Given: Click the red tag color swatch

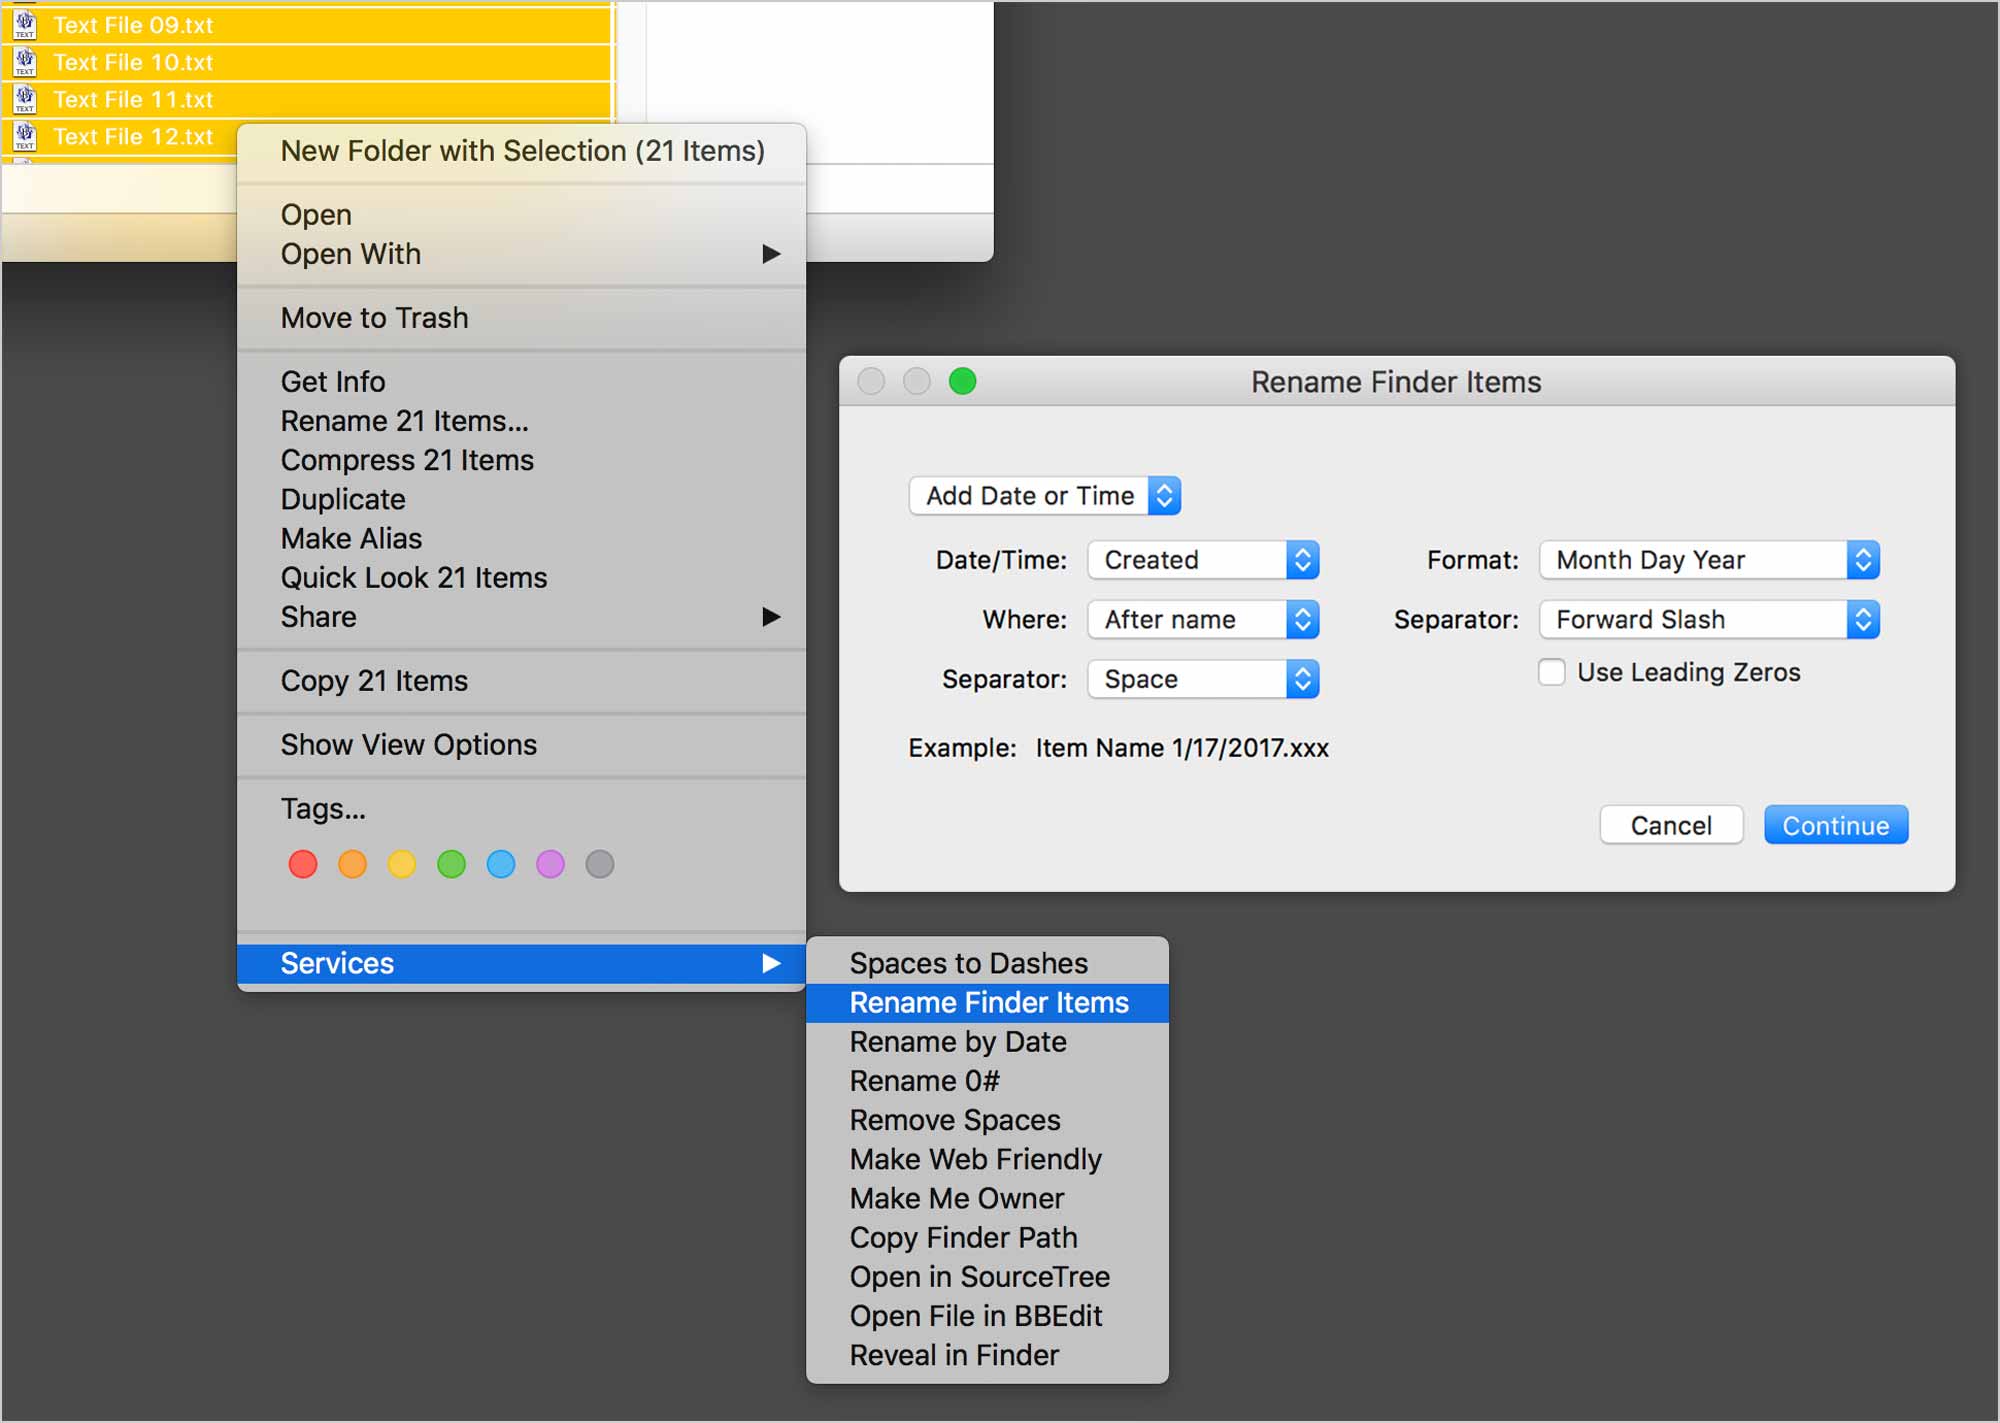Looking at the screenshot, I should [302, 864].
